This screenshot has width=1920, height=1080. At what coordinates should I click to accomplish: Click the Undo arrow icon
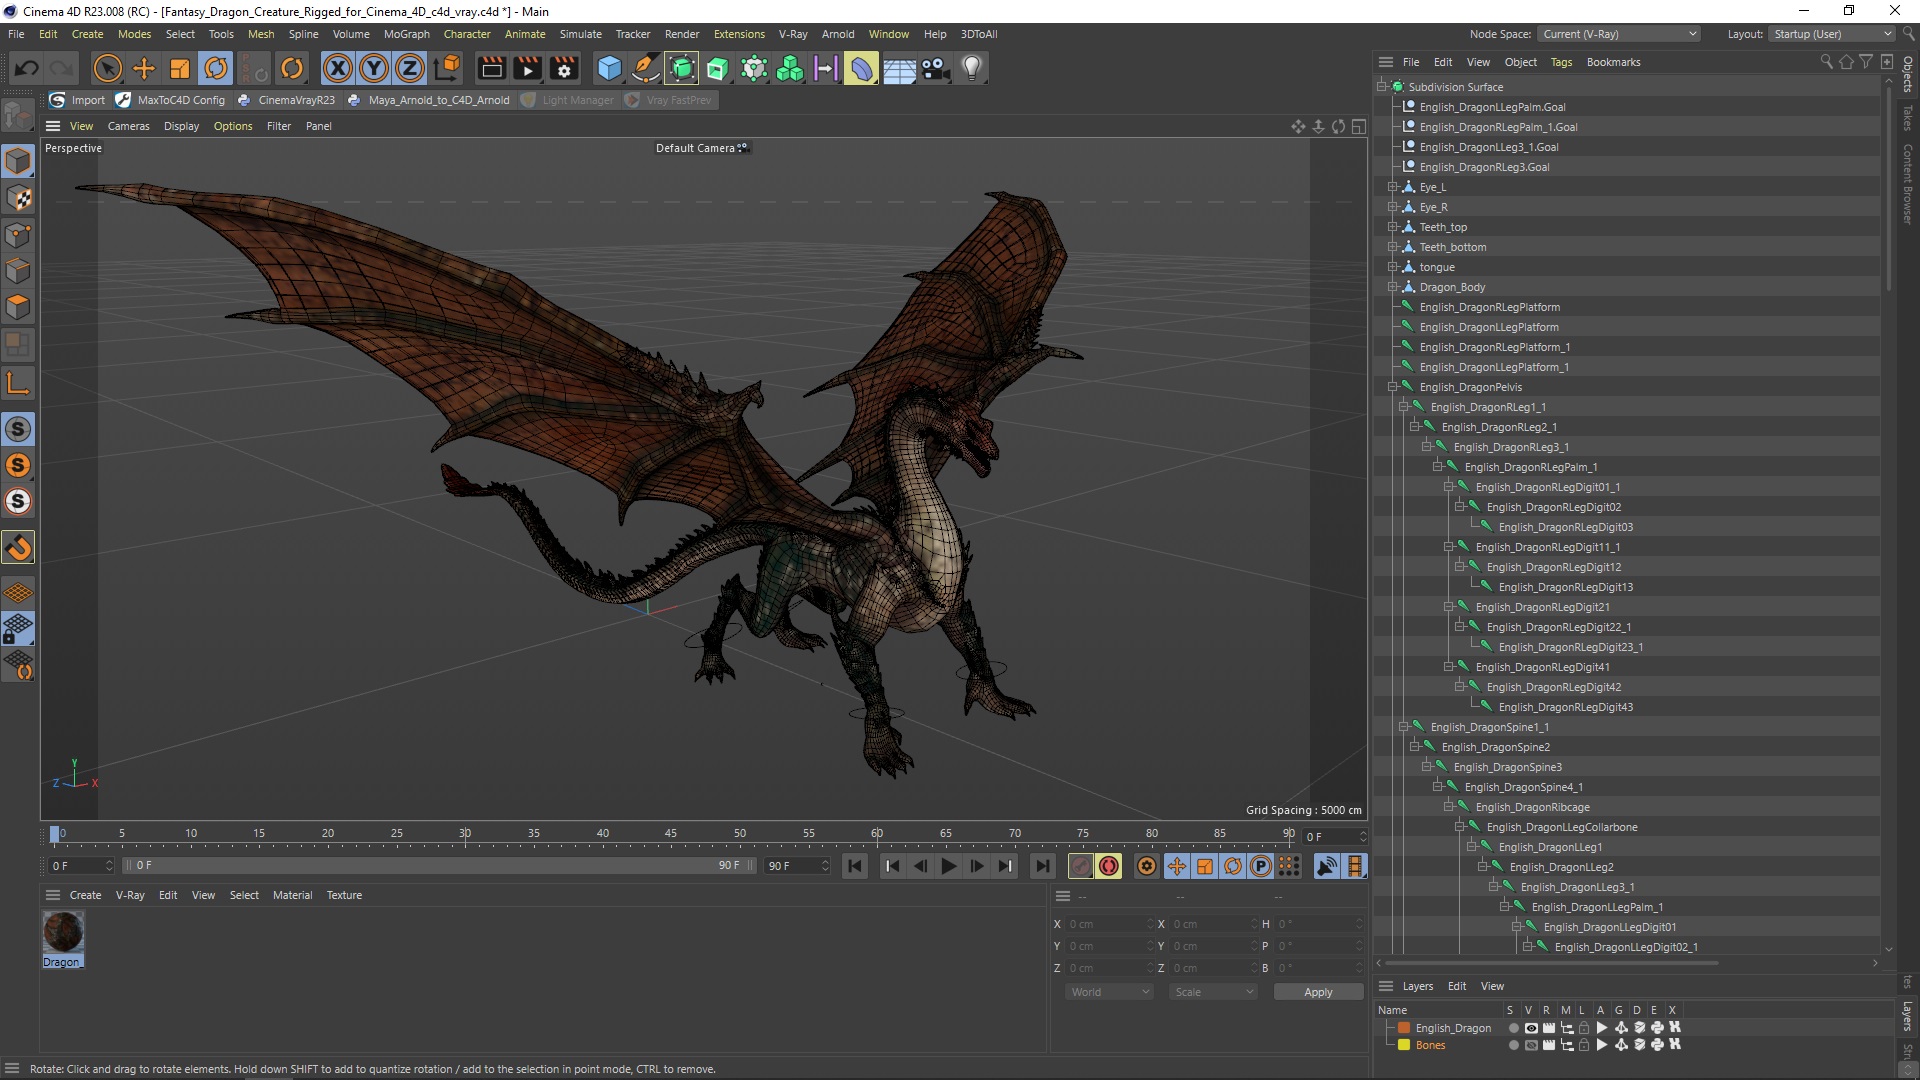pyautogui.click(x=27, y=68)
